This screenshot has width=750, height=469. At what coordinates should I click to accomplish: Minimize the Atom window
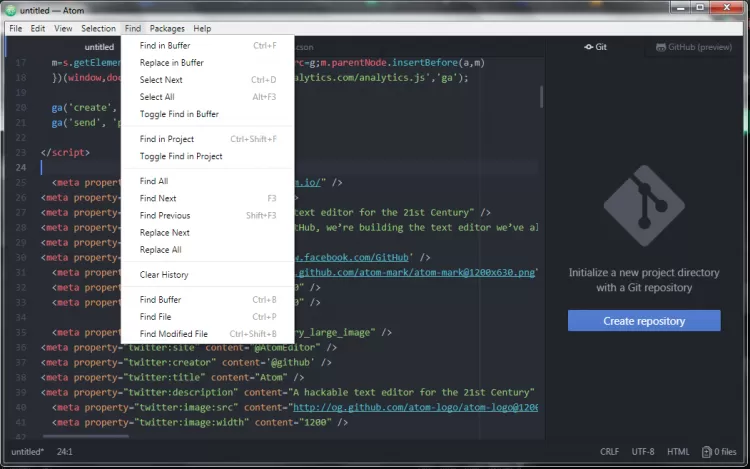point(680,7)
